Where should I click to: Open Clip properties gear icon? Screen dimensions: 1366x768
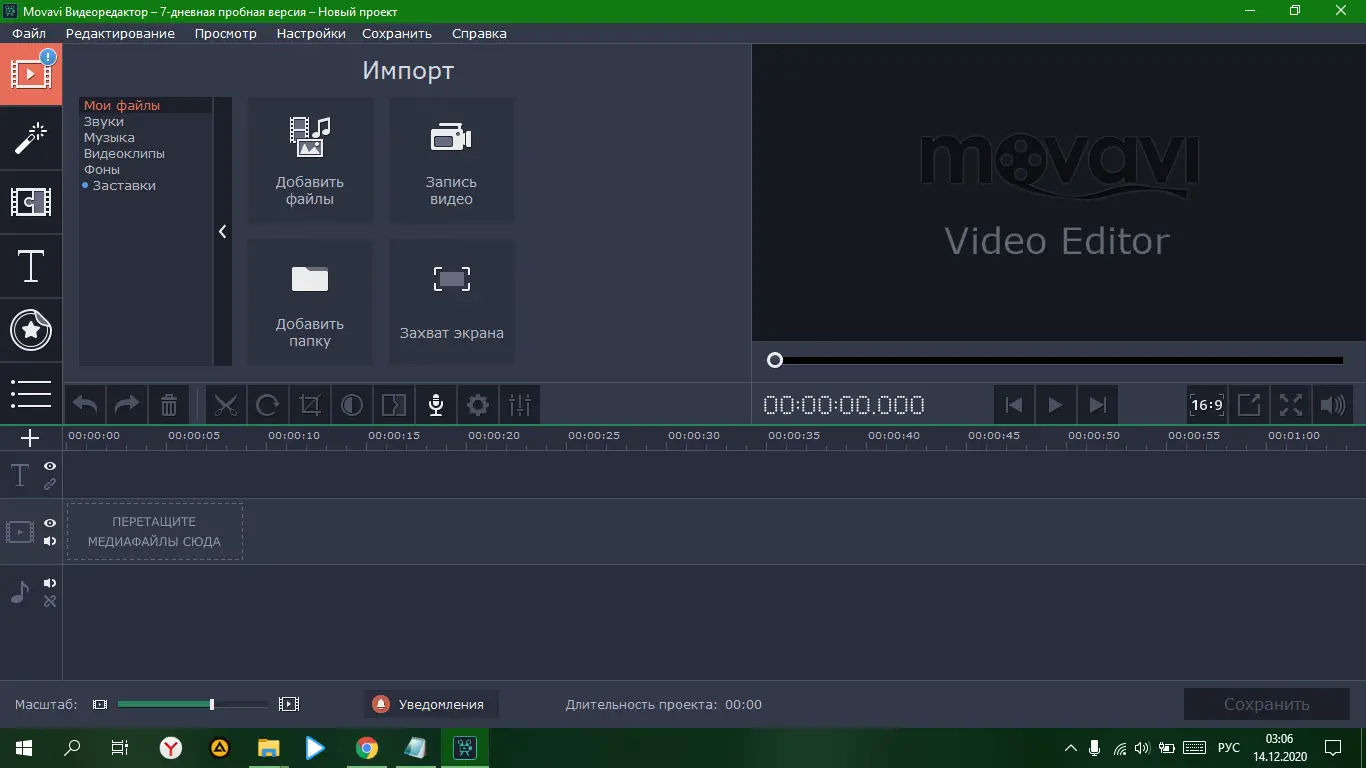pos(478,405)
